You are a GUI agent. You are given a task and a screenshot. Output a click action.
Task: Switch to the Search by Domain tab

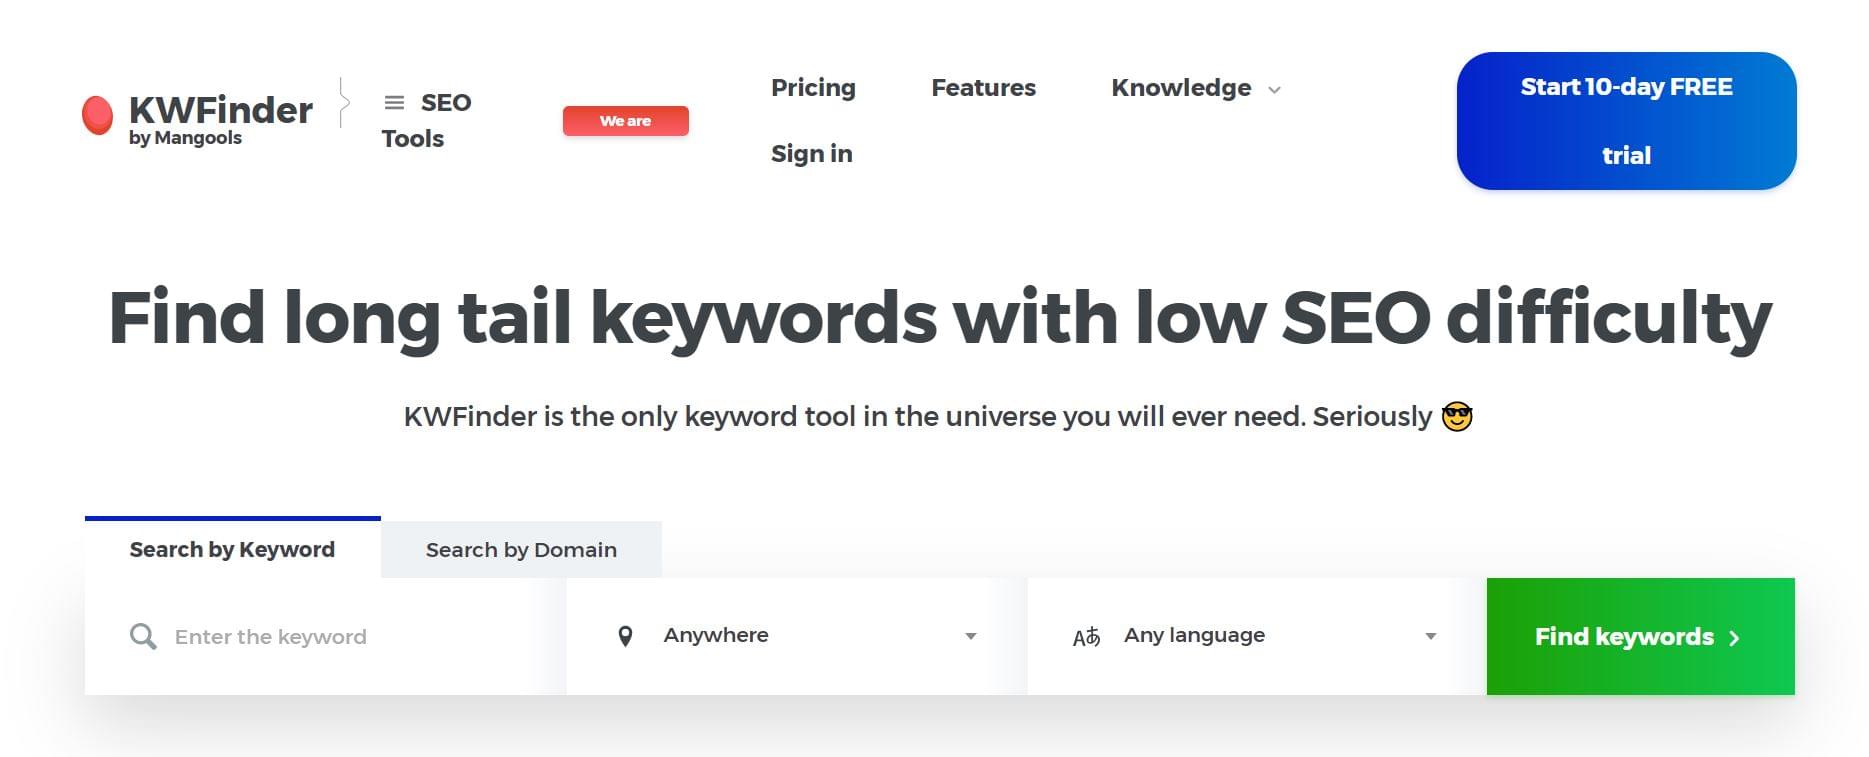pos(521,550)
